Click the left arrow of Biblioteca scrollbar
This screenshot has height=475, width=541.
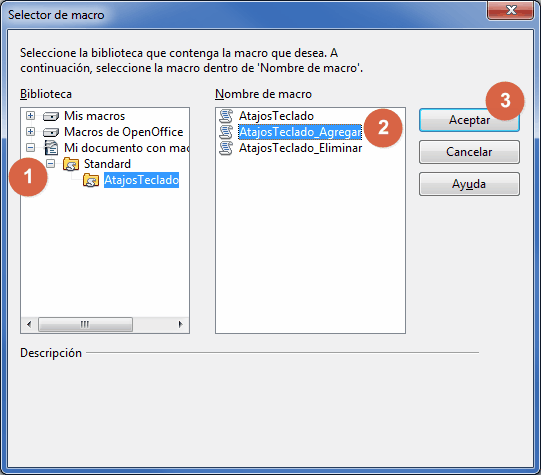[29, 324]
